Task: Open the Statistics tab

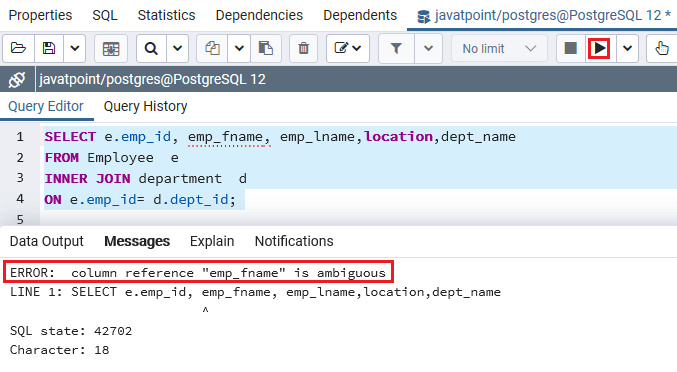Action: 166,16
